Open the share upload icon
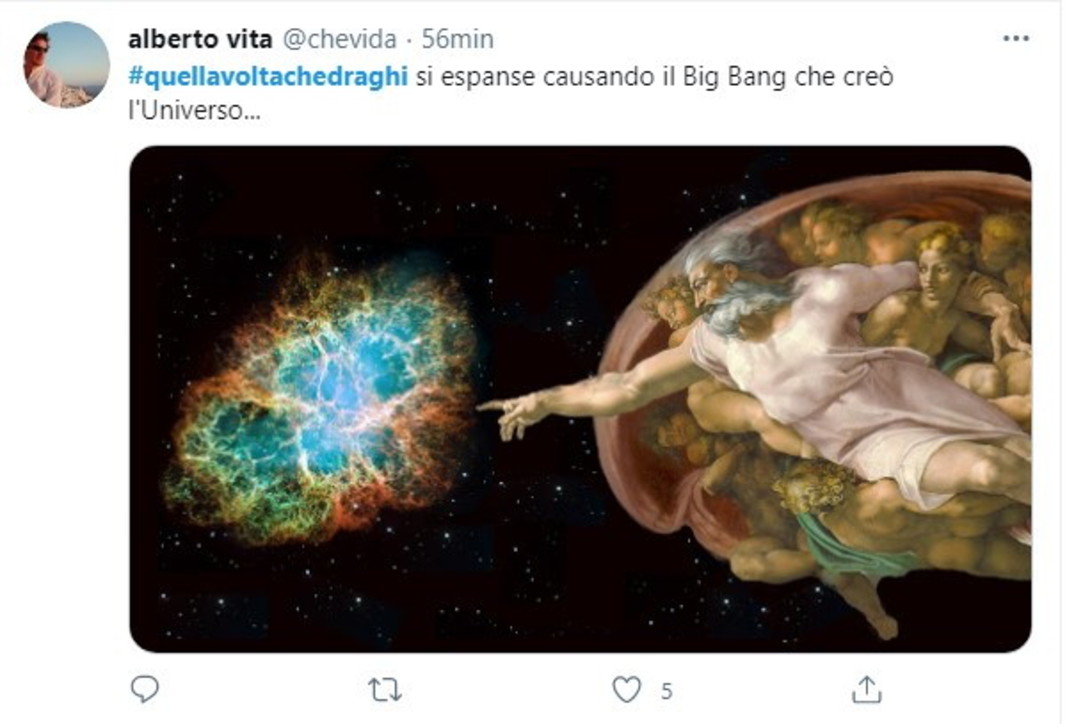Image resolution: width=1067 pixels, height=724 pixels. [x=867, y=689]
